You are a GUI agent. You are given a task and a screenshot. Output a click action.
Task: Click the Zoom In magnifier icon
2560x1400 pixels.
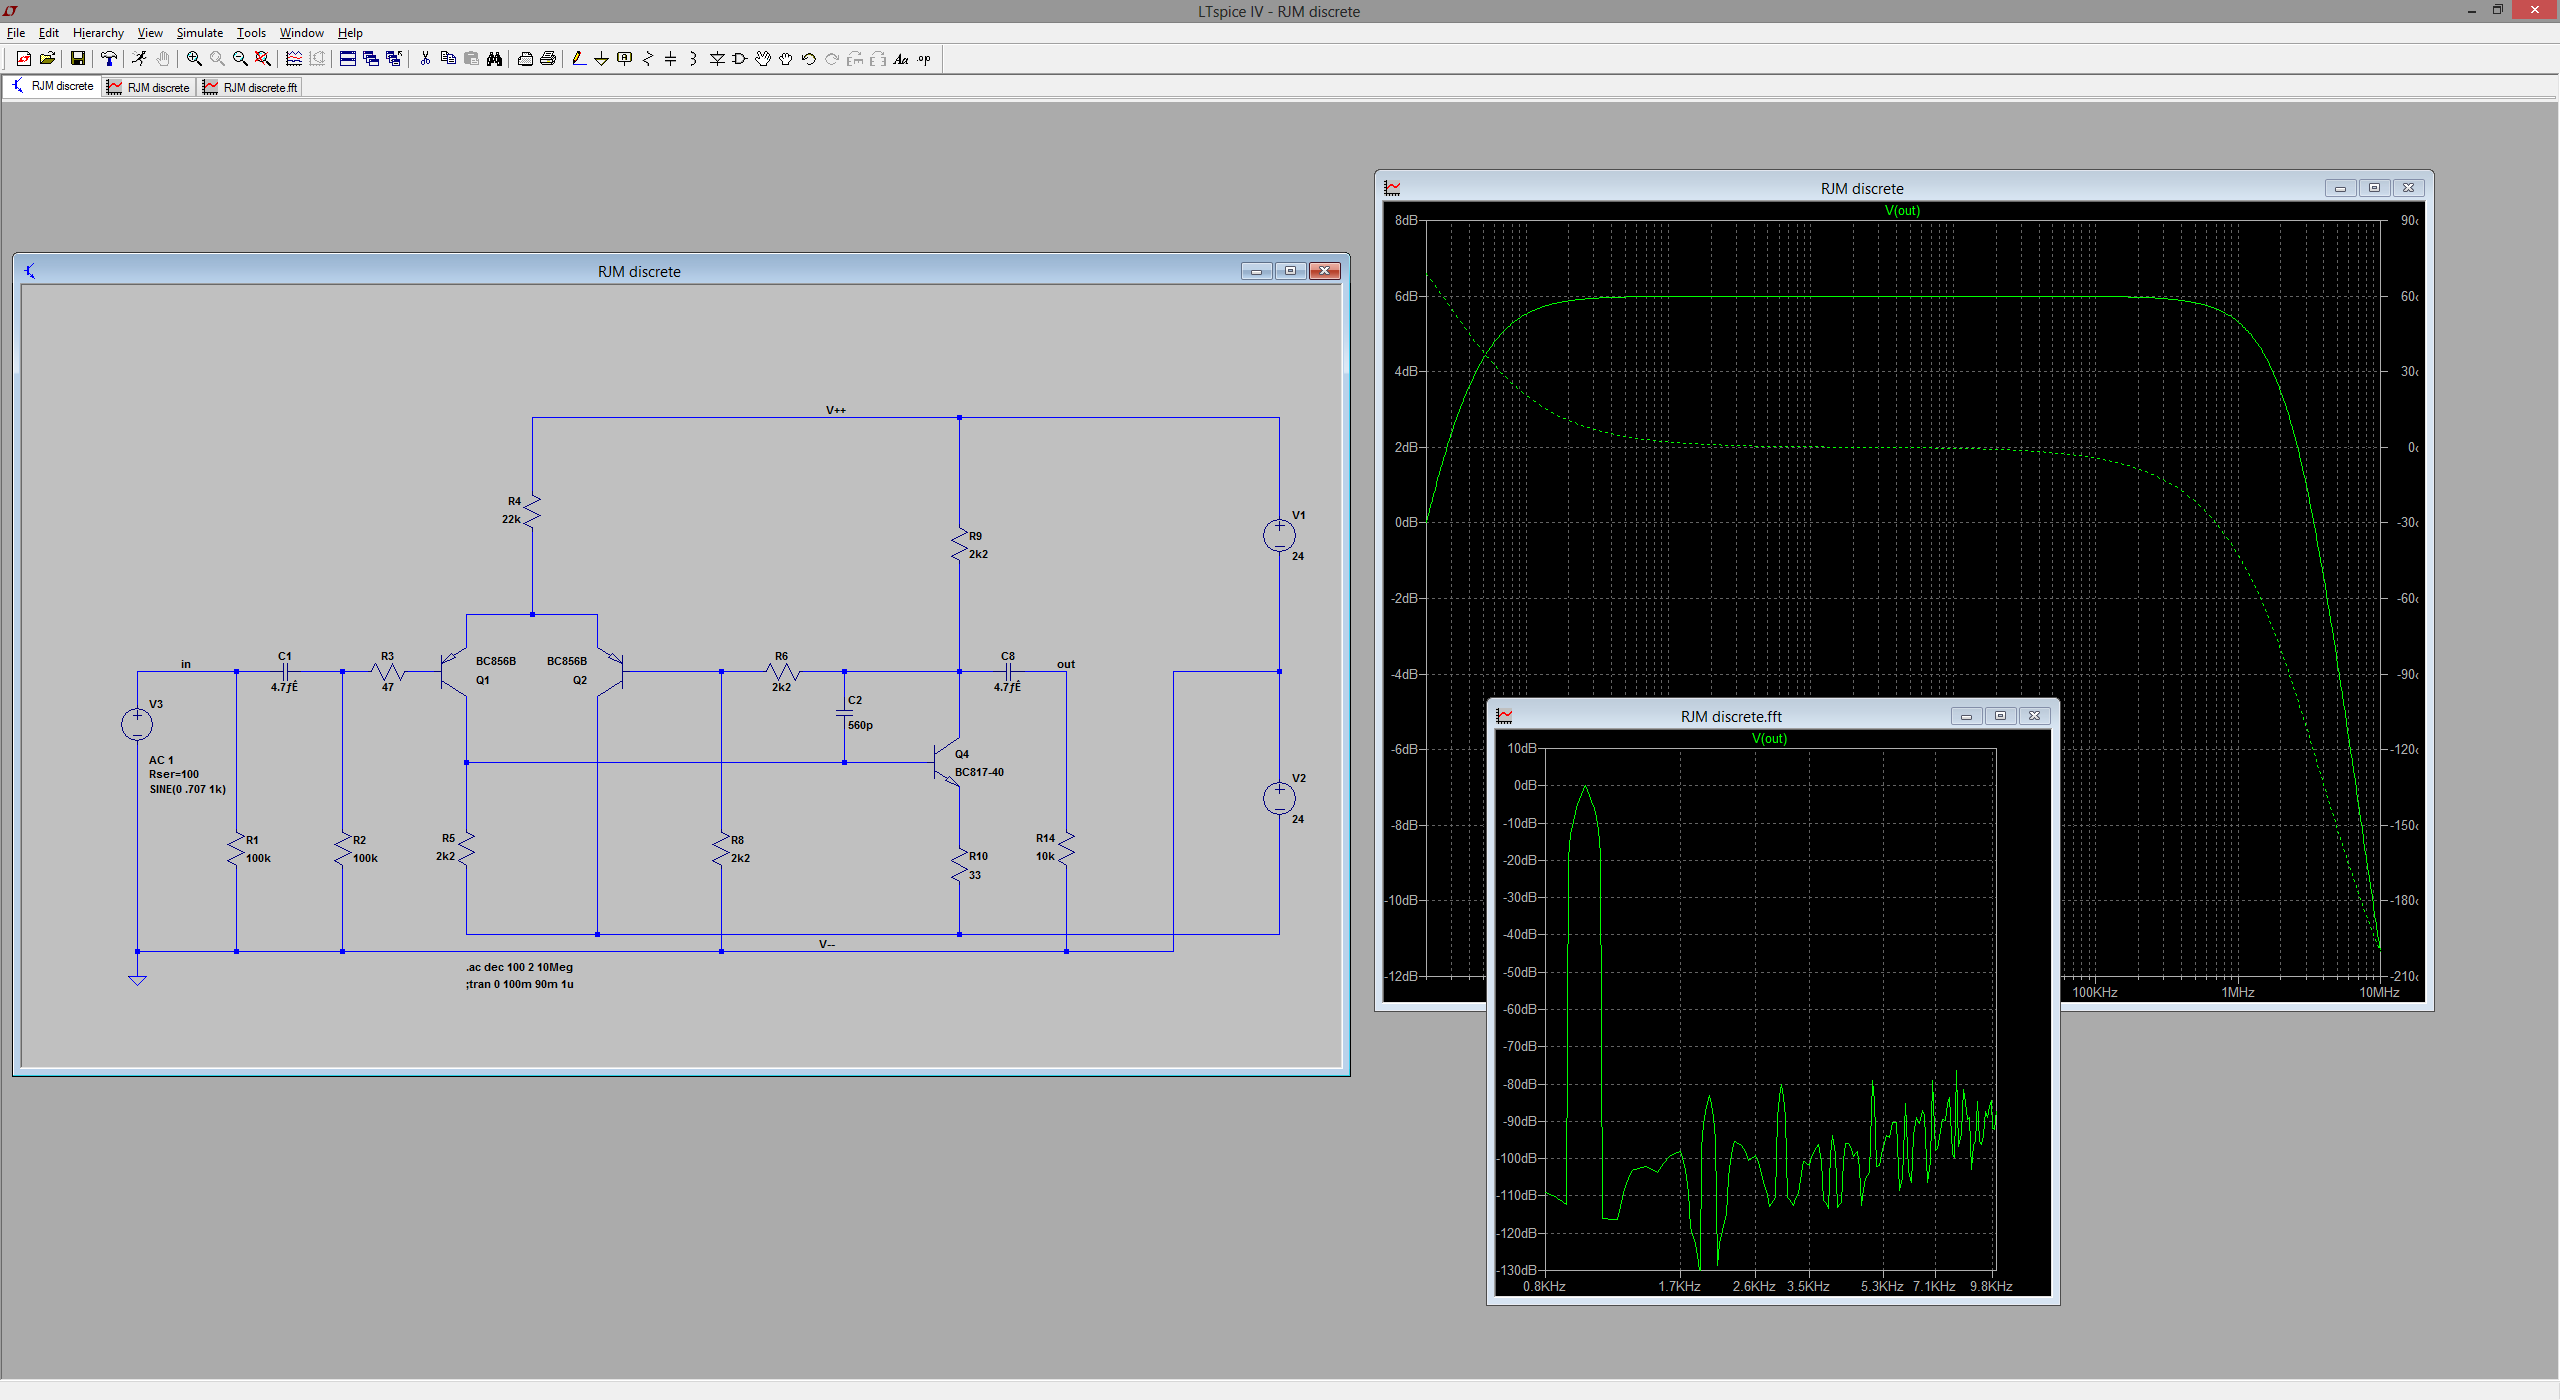pos(194,59)
